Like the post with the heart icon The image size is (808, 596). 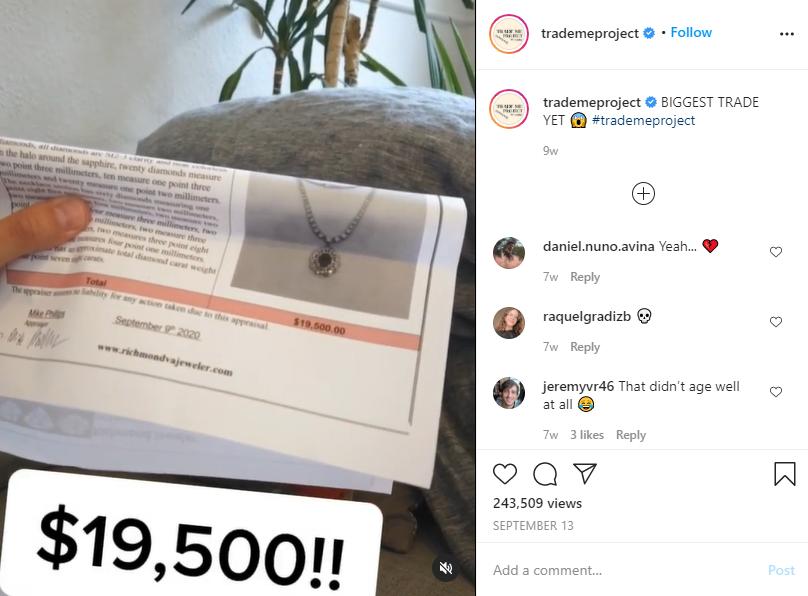(504, 473)
